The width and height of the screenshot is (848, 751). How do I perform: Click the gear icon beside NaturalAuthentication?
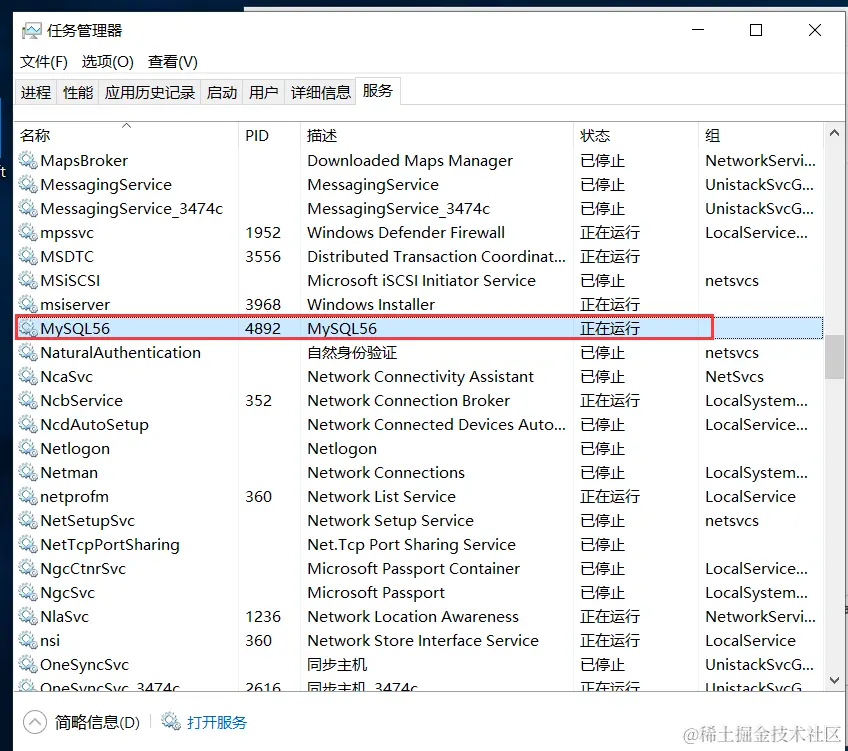point(28,352)
